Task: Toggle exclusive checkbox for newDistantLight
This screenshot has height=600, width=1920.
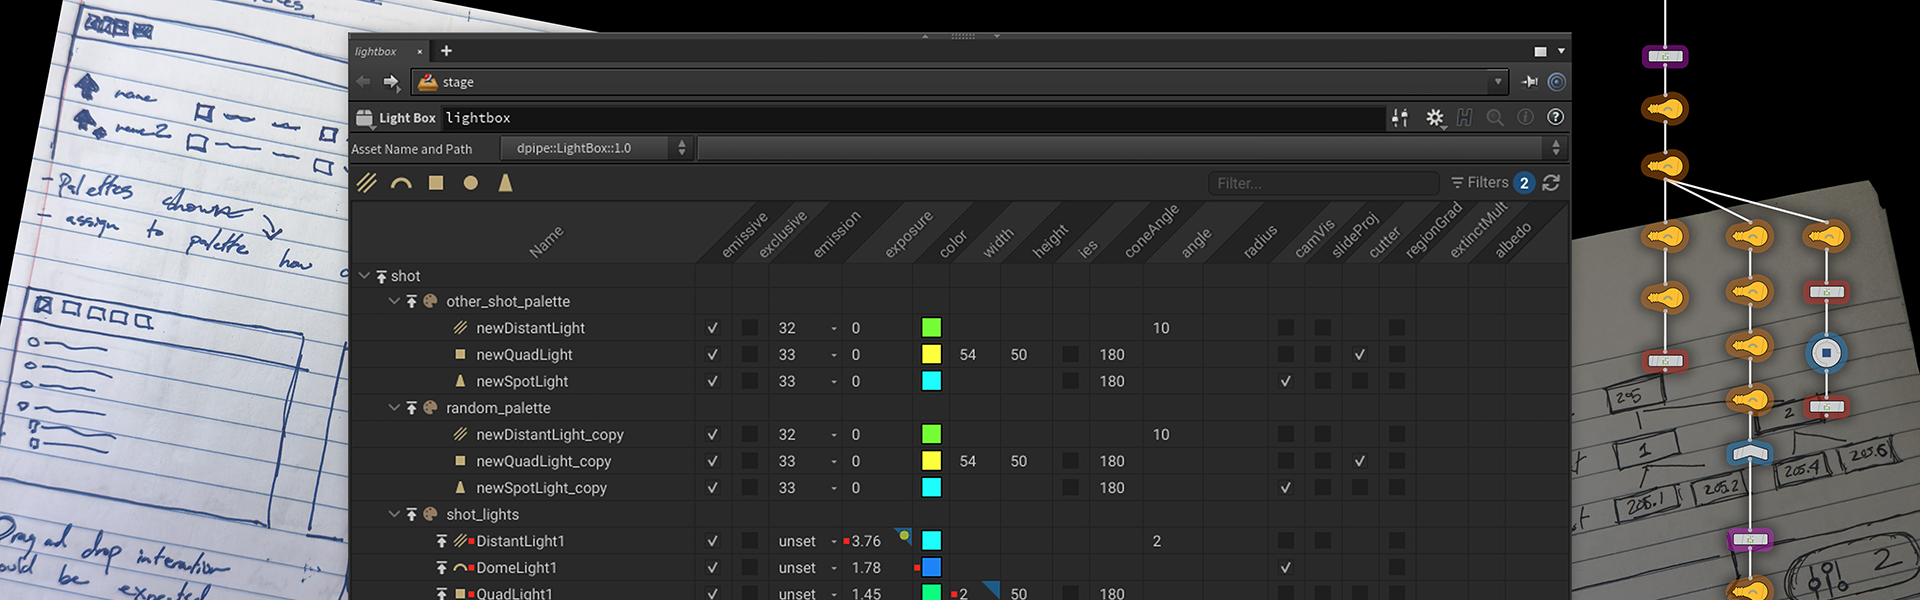Action: (x=749, y=328)
